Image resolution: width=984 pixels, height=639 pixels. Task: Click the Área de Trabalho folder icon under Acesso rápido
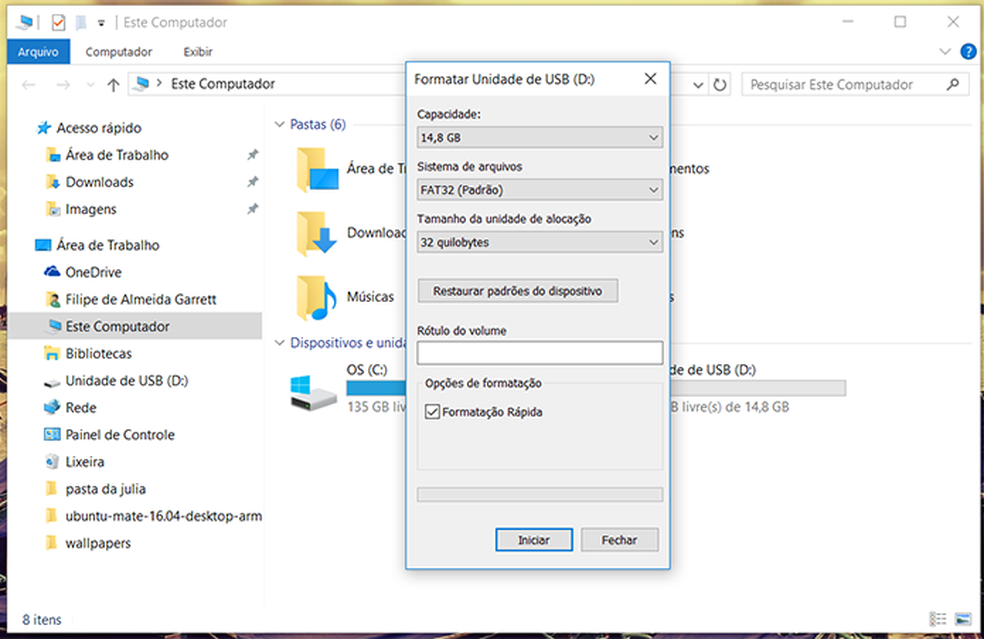53,155
